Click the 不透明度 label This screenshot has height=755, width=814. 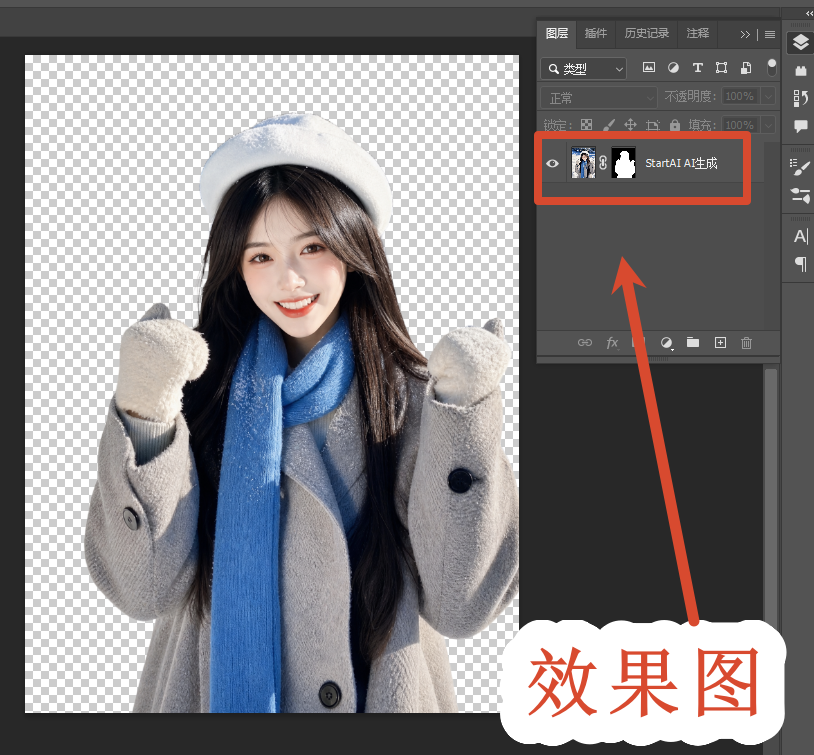click(x=690, y=97)
